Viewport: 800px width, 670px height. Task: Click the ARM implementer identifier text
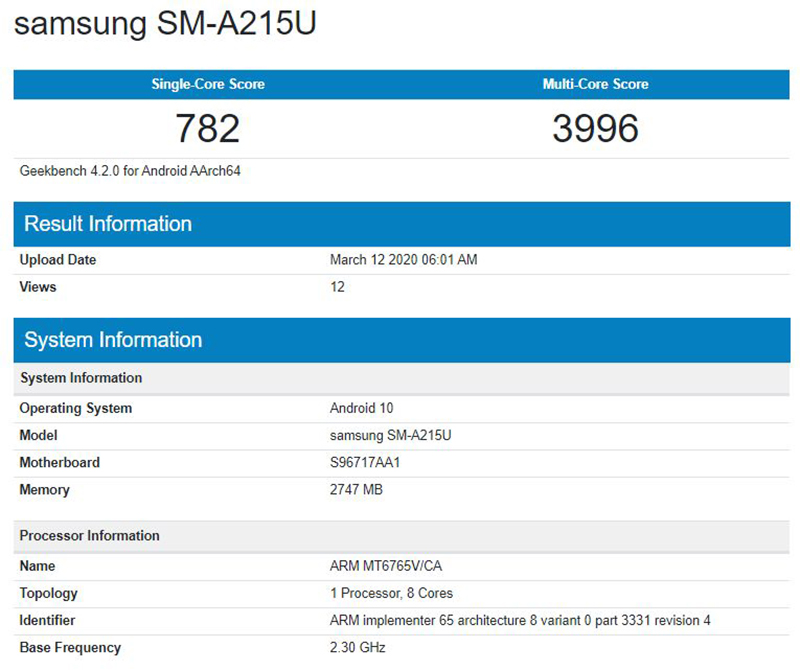click(x=520, y=620)
